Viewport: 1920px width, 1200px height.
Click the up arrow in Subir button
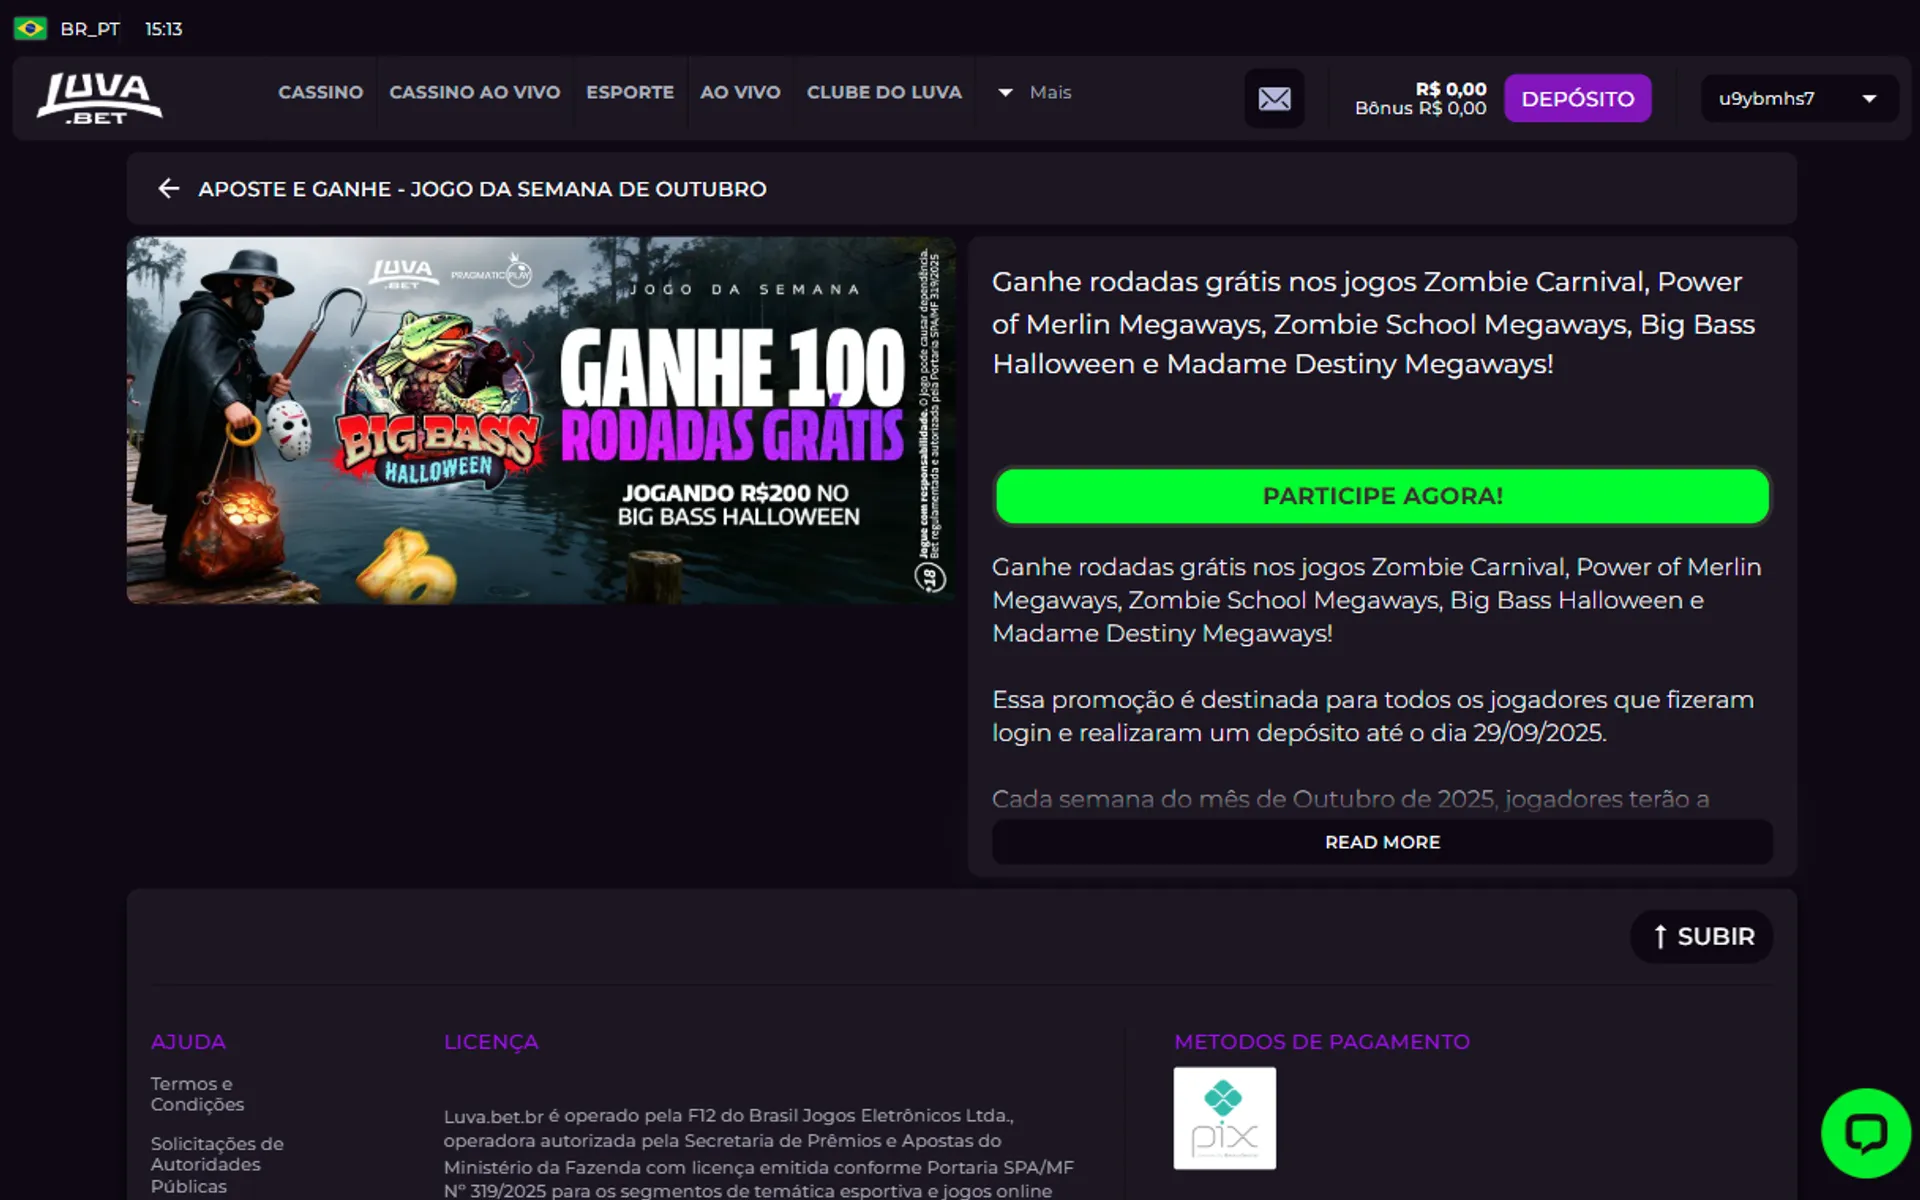pos(1660,937)
